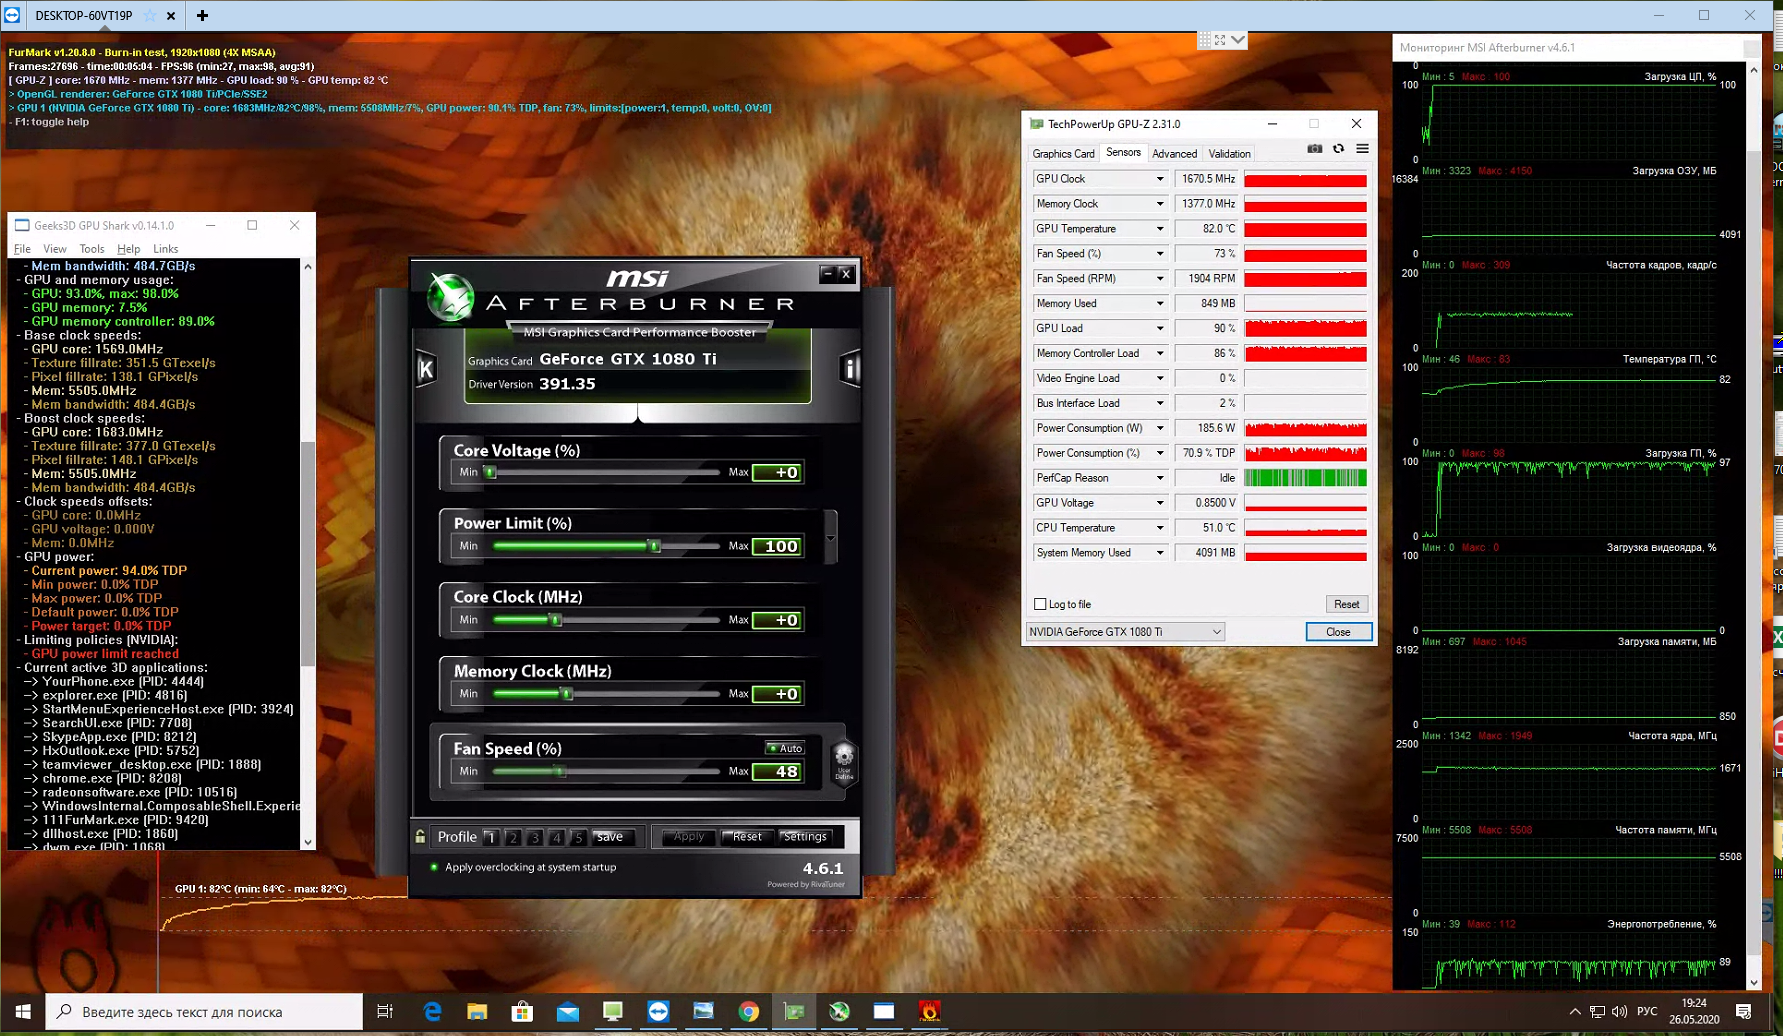1783x1036 pixels.
Task: Select Afterburner profile slot 2
Action: pyautogui.click(x=513, y=838)
